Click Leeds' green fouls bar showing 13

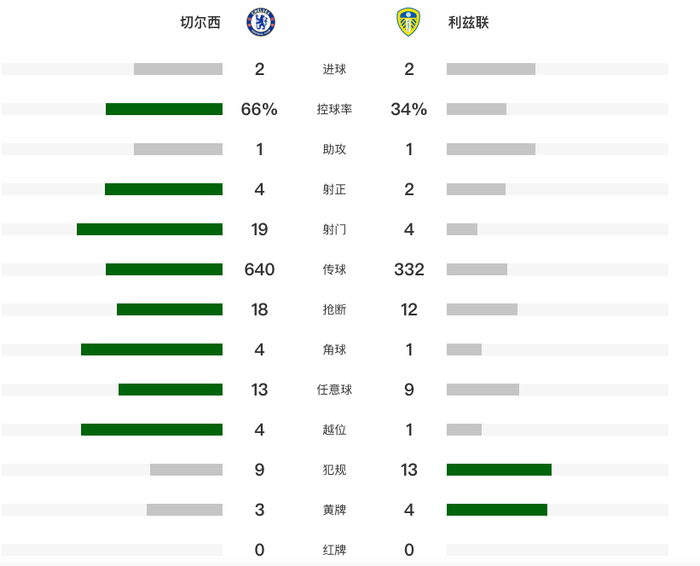point(499,469)
